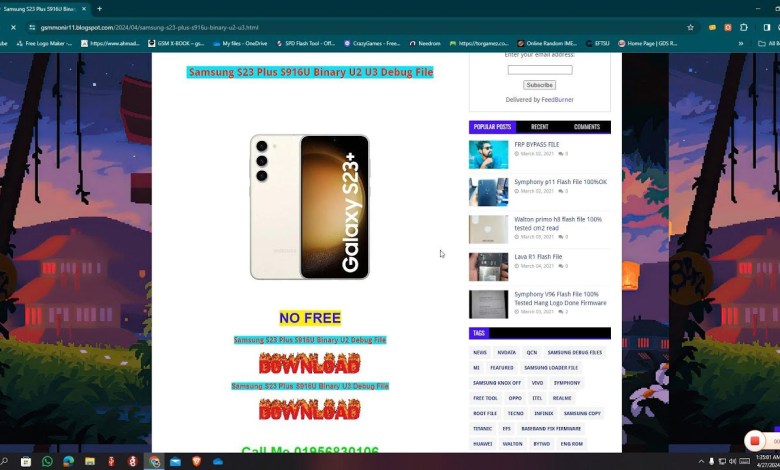Viewport: 780px width, 470px height.
Task: Open the Galaxy S23+ phone image
Action: coord(310,207)
